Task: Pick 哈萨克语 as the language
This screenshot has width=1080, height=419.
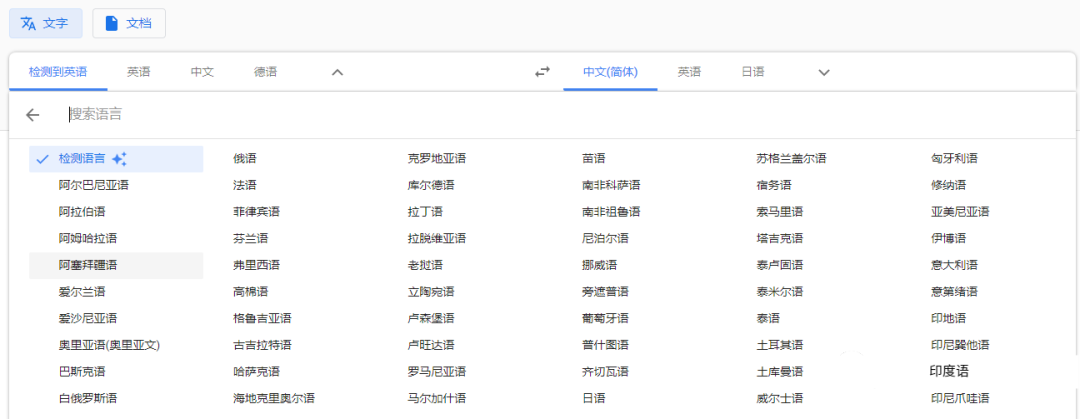Action: [256, 372]
